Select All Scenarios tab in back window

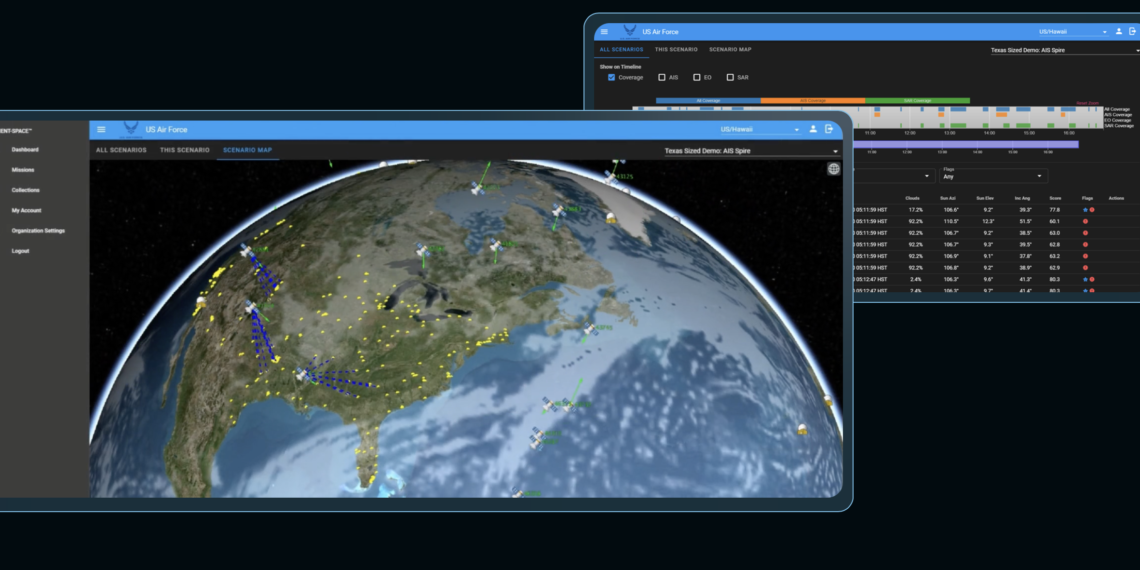622,49
